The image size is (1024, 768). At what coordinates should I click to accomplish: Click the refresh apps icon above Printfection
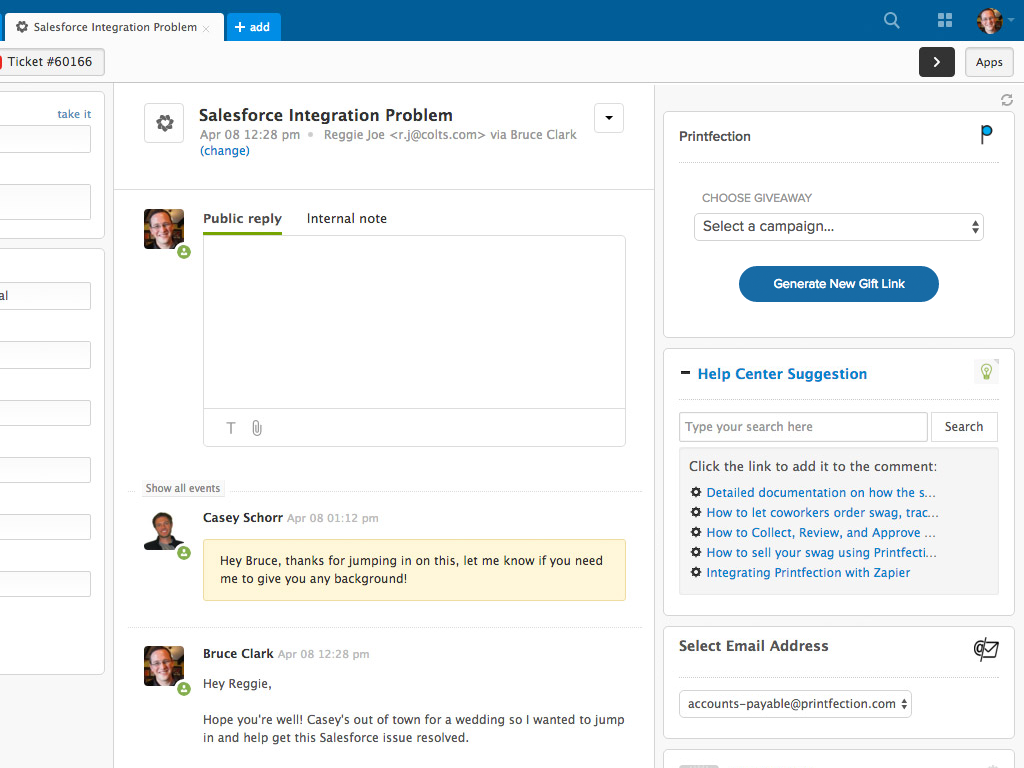coord(1007,100)
